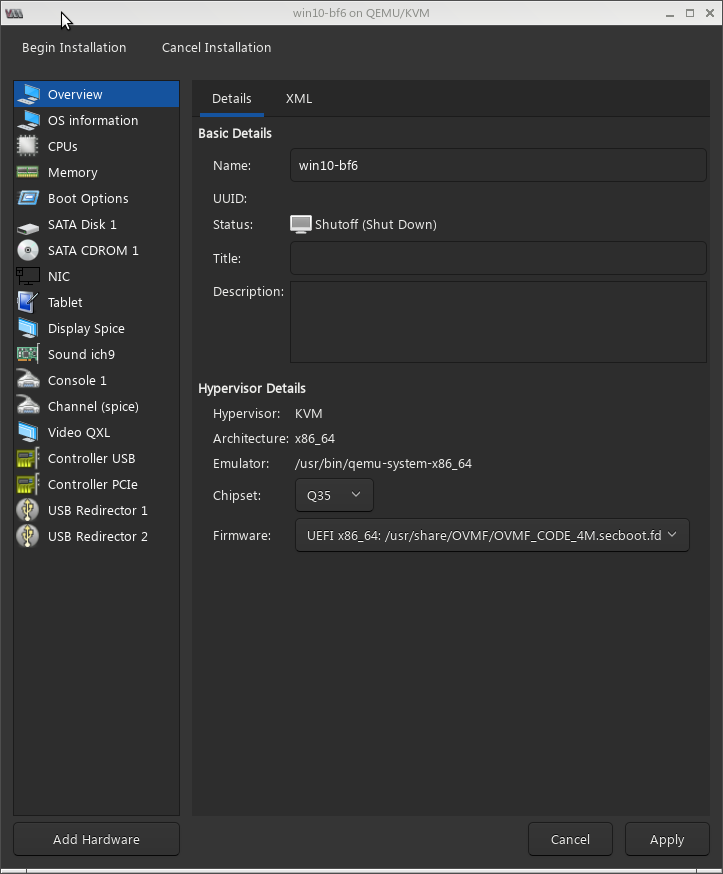The width and height of the screenshot is (723, 874).
Task: Click the Shutoff status monitor icon
Action: click(x=301, y=224)
